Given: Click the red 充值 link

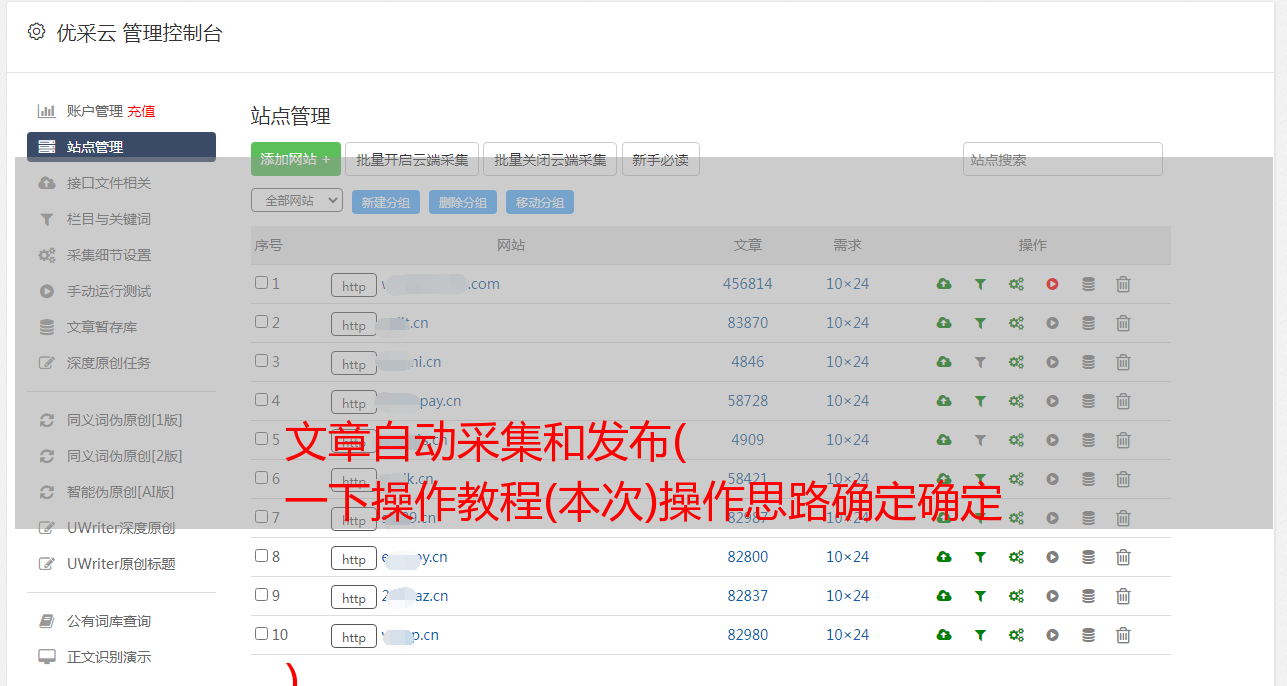Looking at the screenshot, I should (x=141, y=111).
